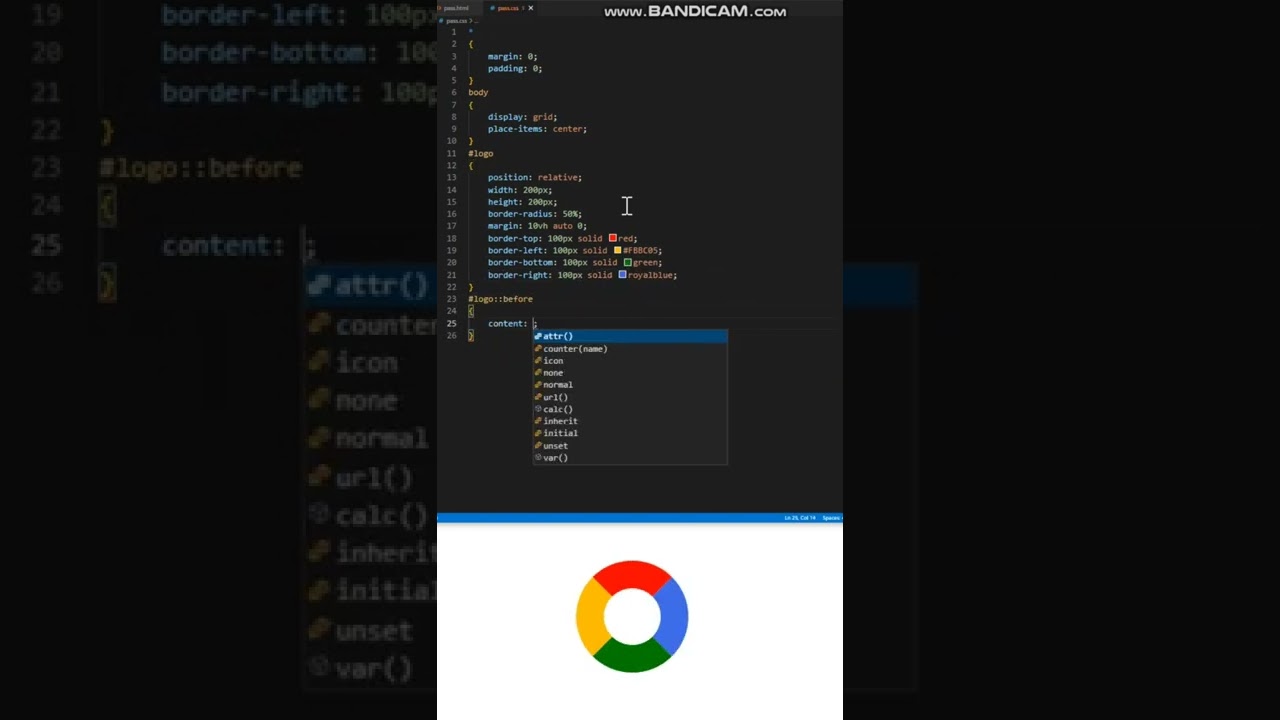Viewport: 1280px width, 720px height.
Task: Click the 'padding: 0;' code line
Action: coord(515,68)
